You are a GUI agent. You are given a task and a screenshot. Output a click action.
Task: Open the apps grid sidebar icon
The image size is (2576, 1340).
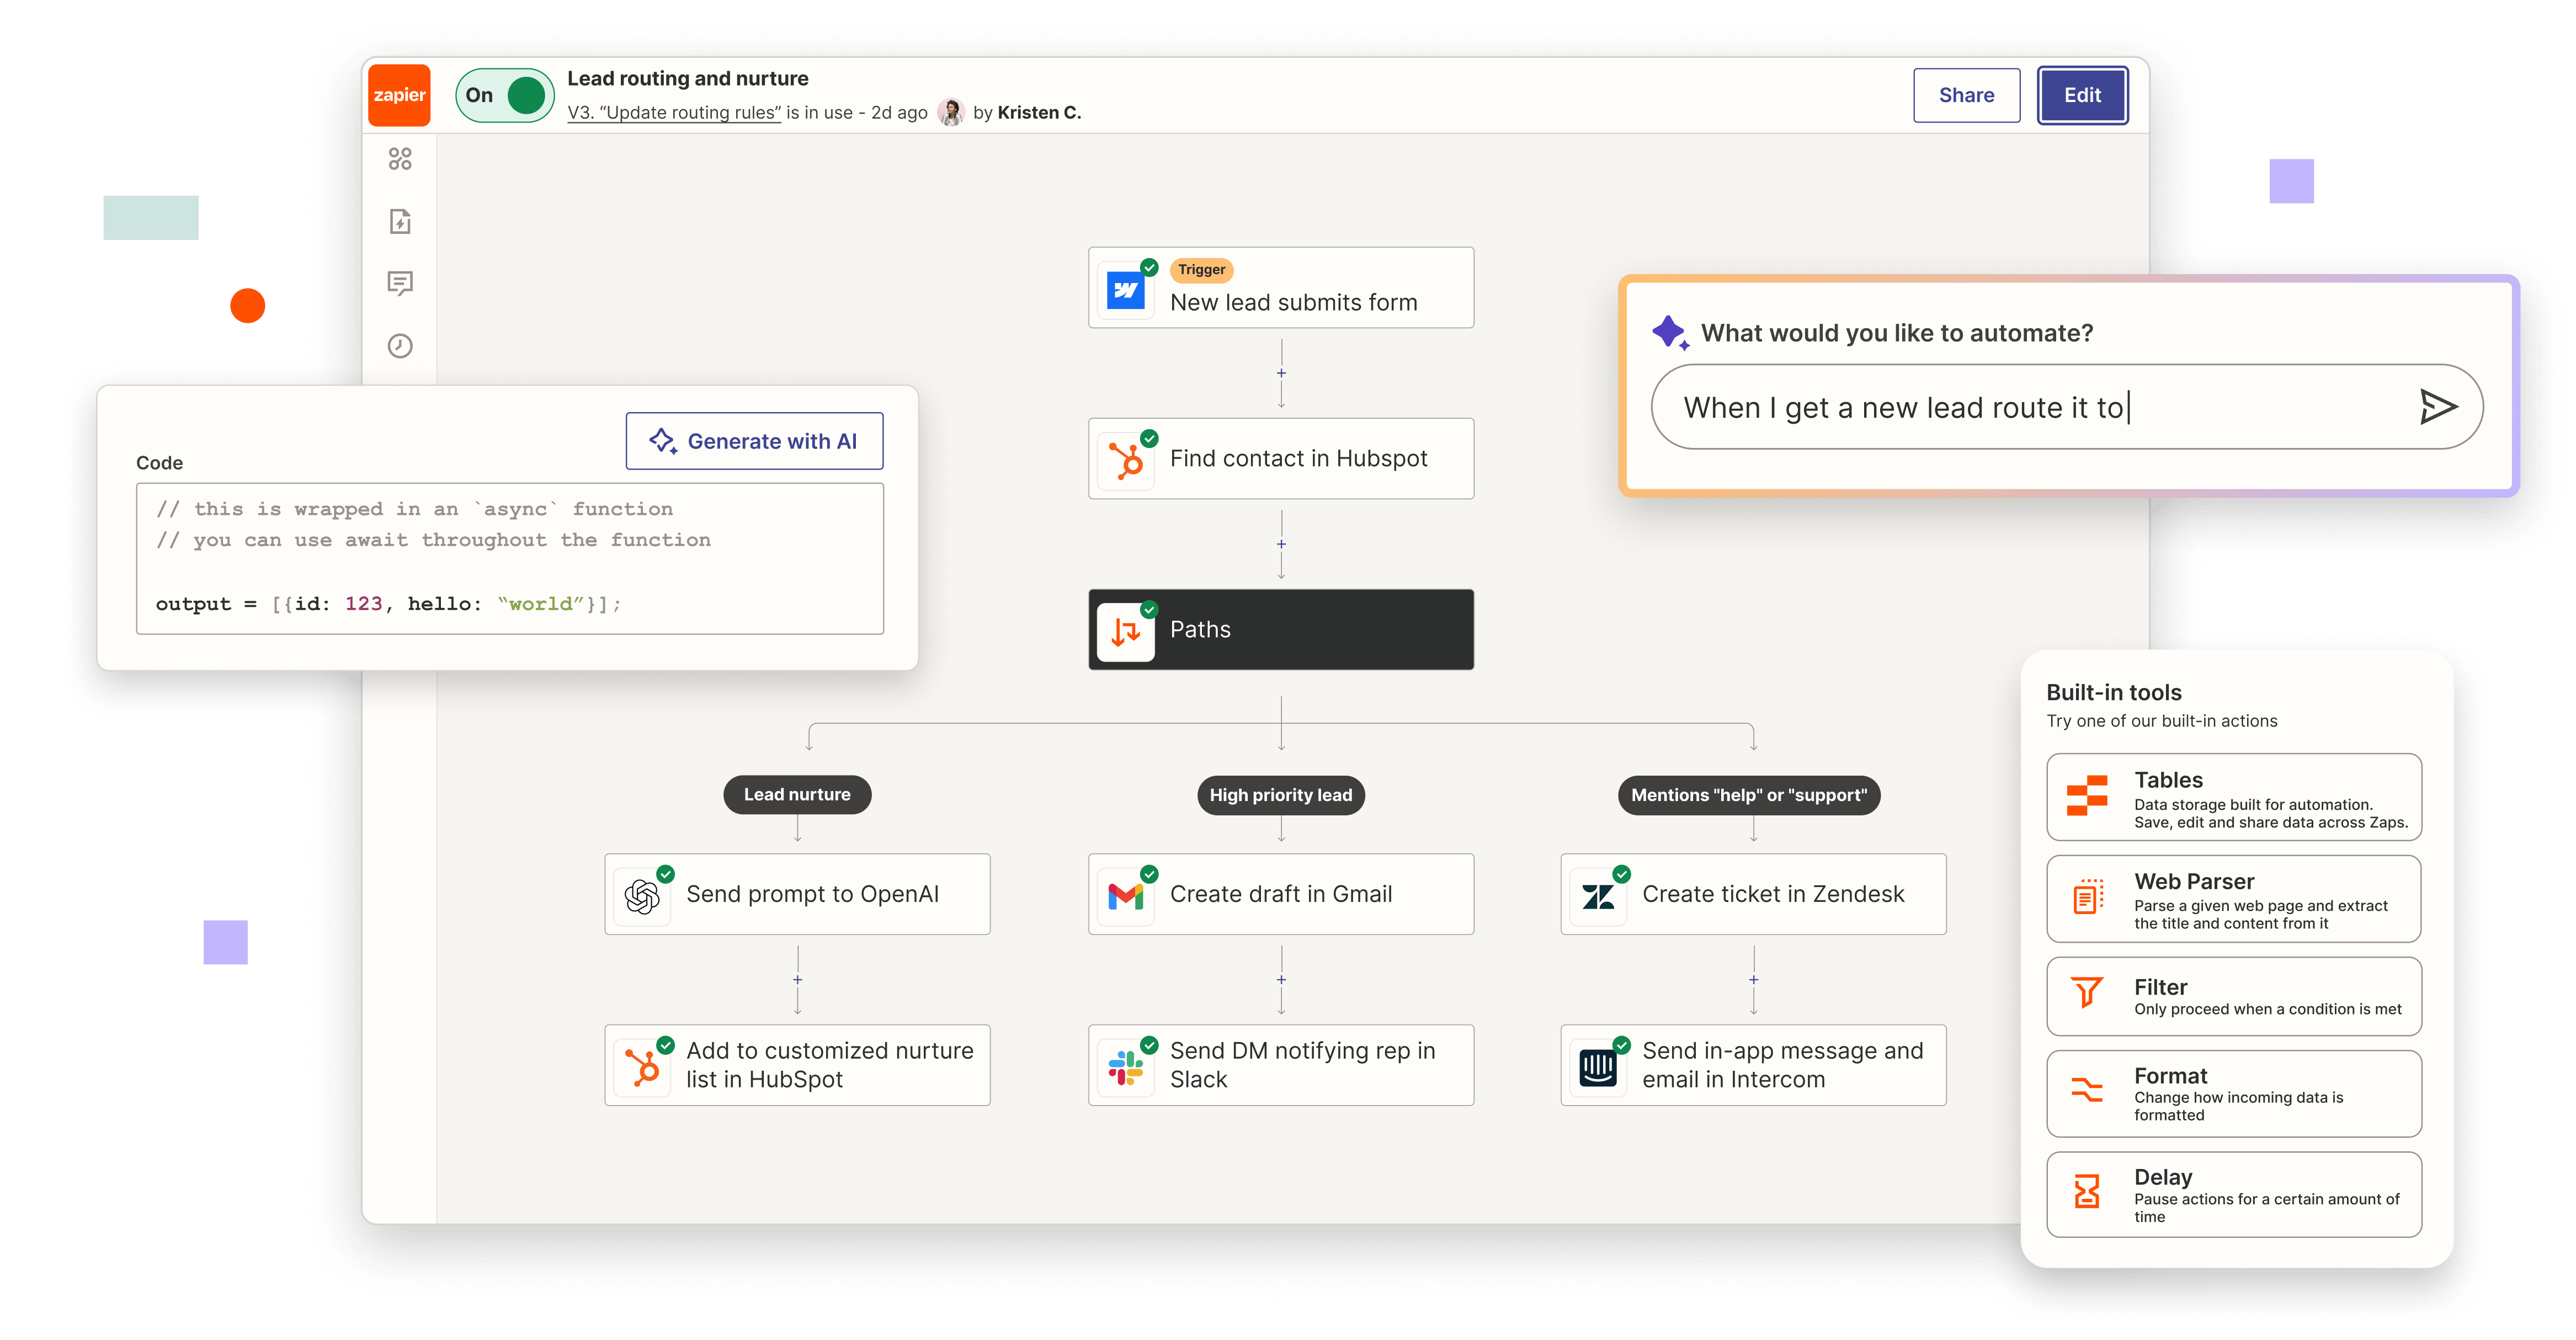tap(400, 159)
